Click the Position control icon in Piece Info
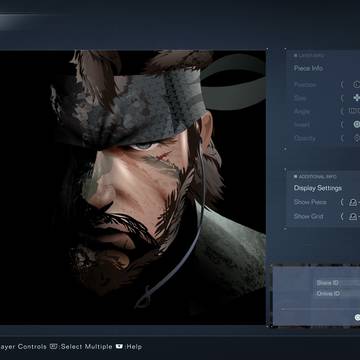This screenshot has width=360, height=360. point(357,85)
